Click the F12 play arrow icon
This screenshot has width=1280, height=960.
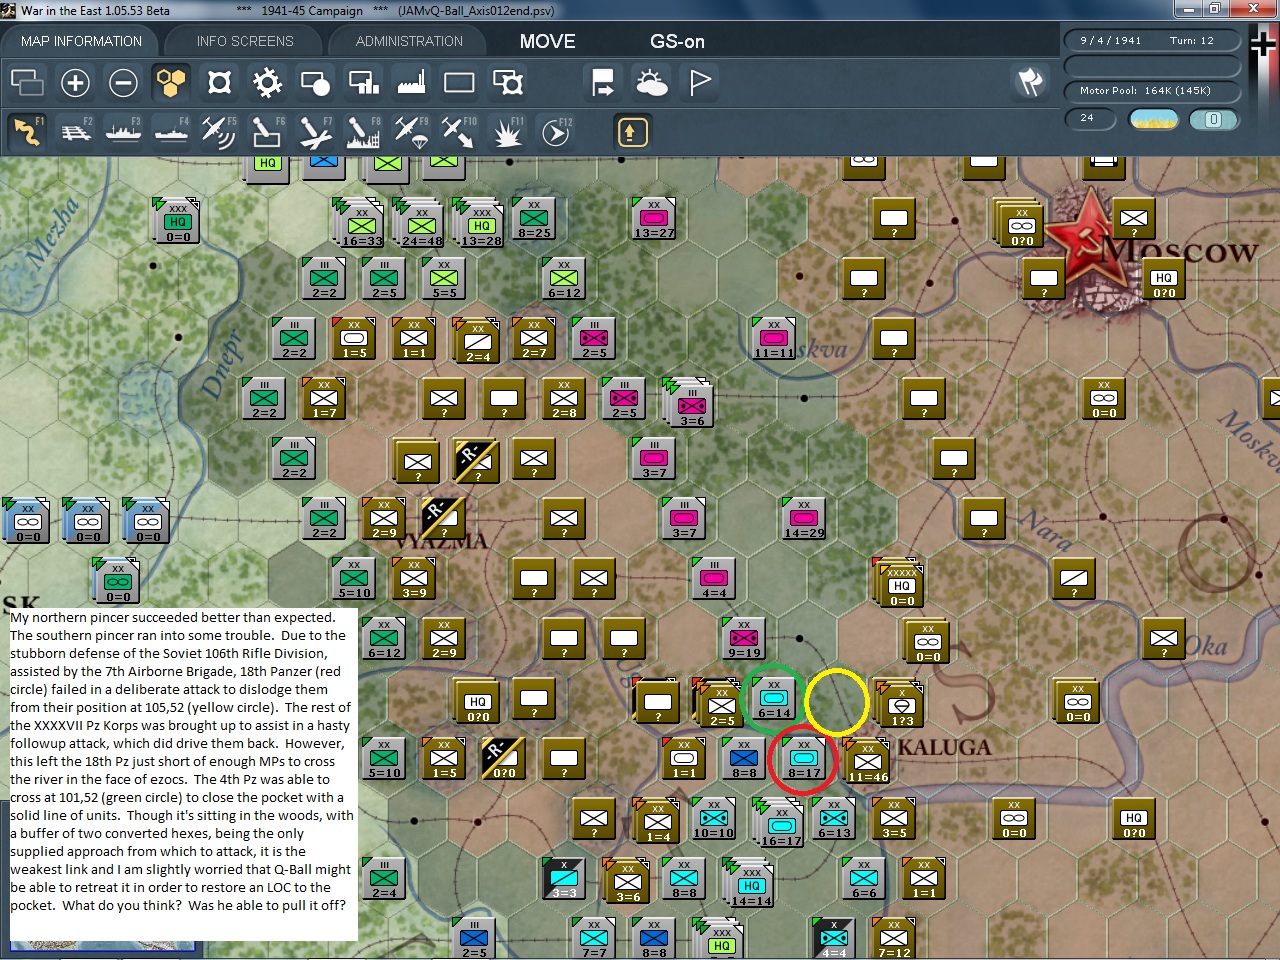555,132
